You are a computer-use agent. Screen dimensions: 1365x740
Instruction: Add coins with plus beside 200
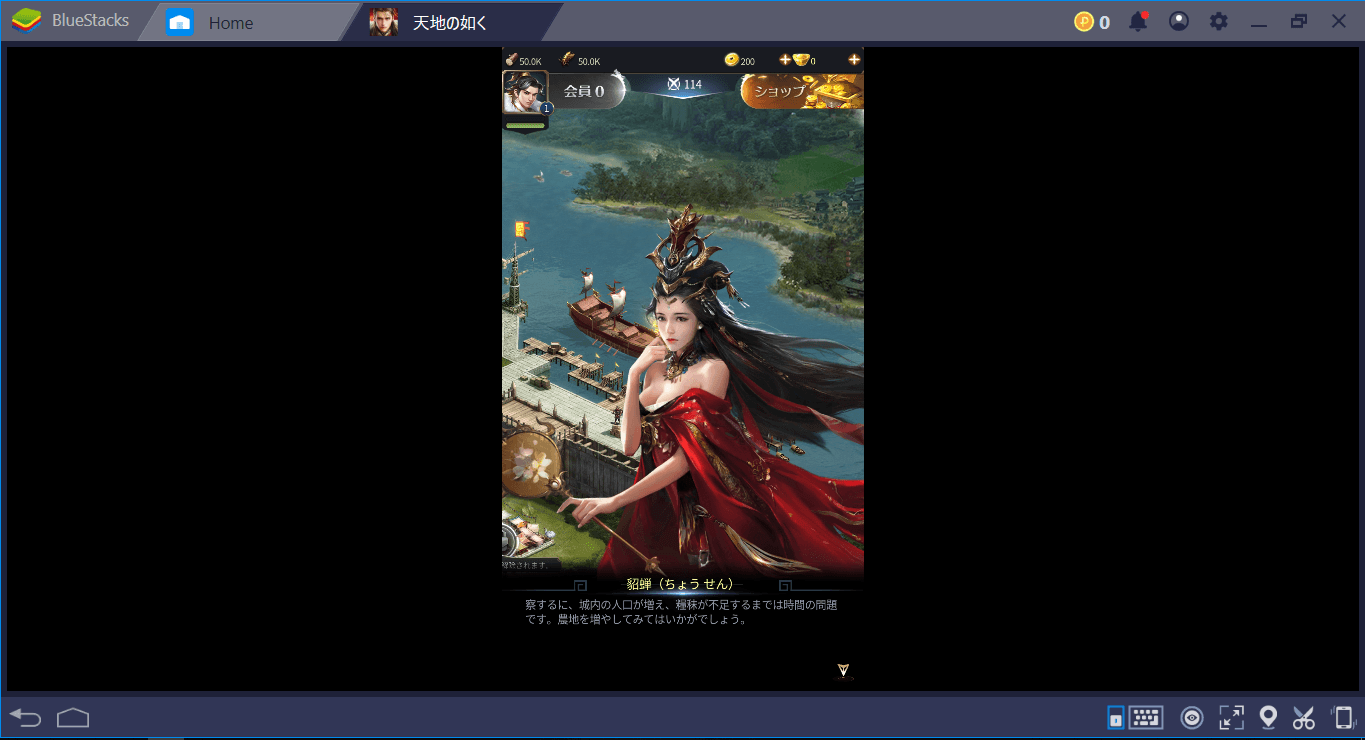click(x=784, y=60)
